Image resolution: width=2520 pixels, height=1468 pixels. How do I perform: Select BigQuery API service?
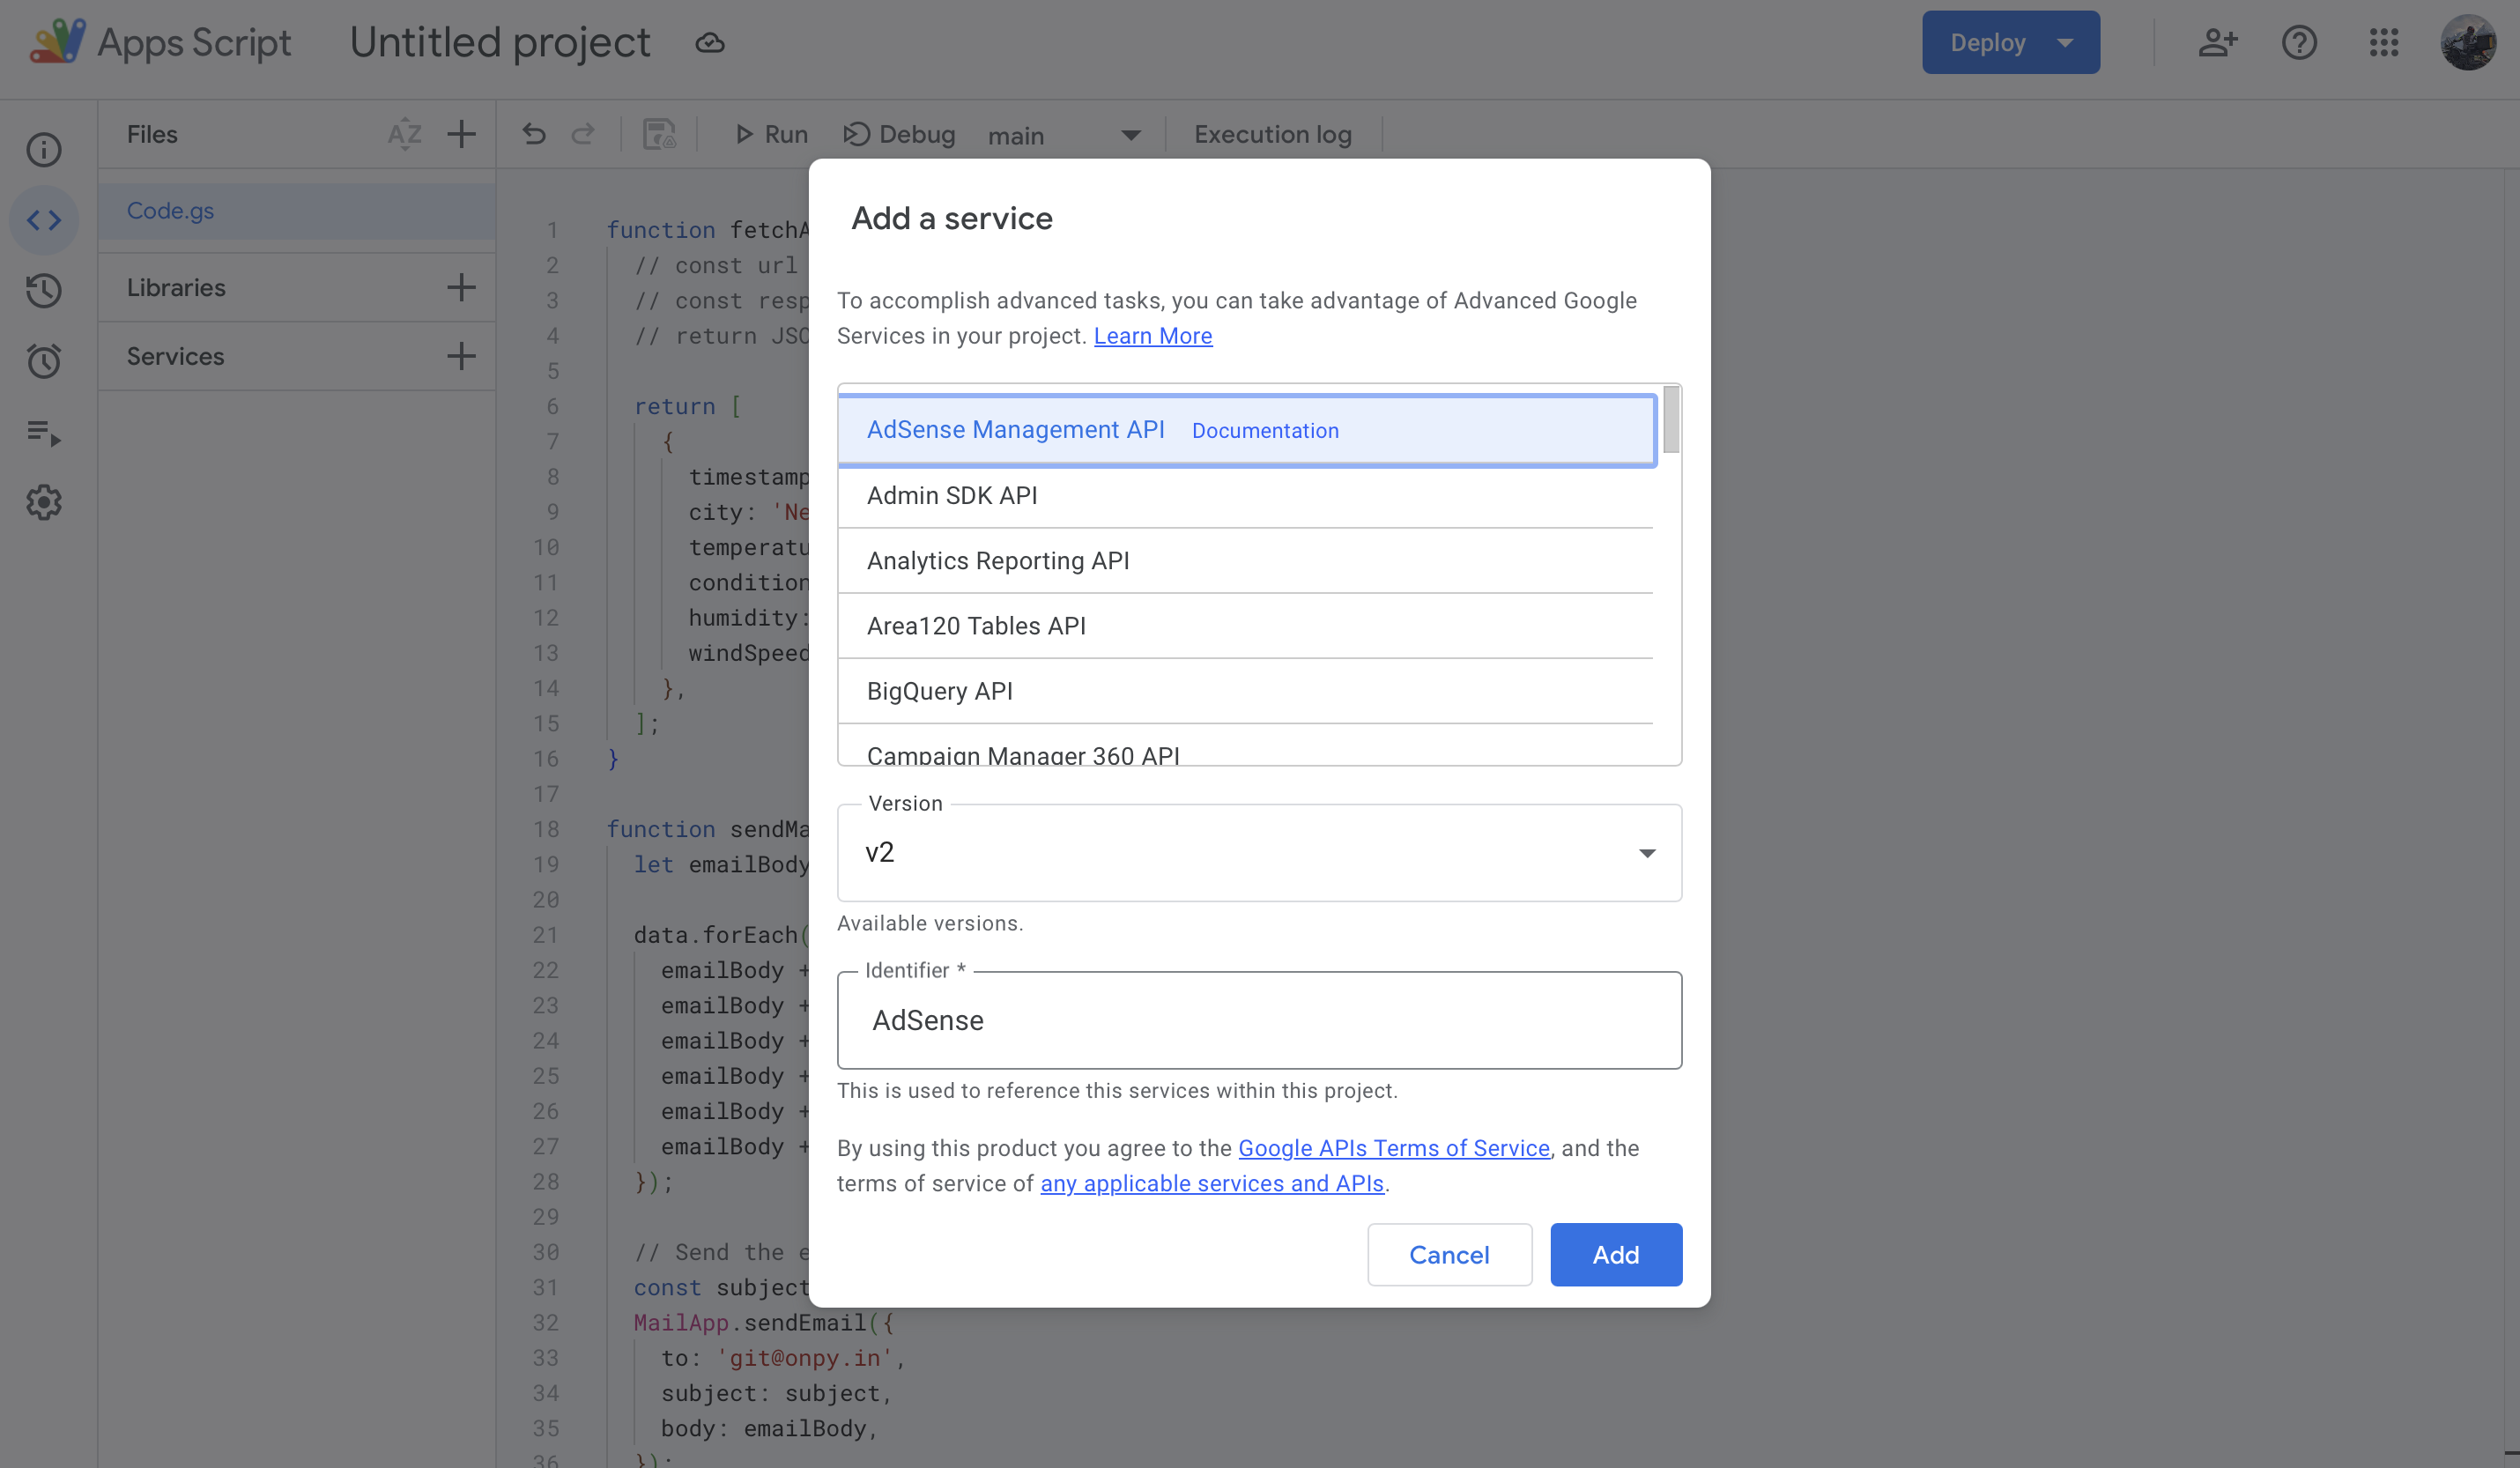tap(1246, 691)
